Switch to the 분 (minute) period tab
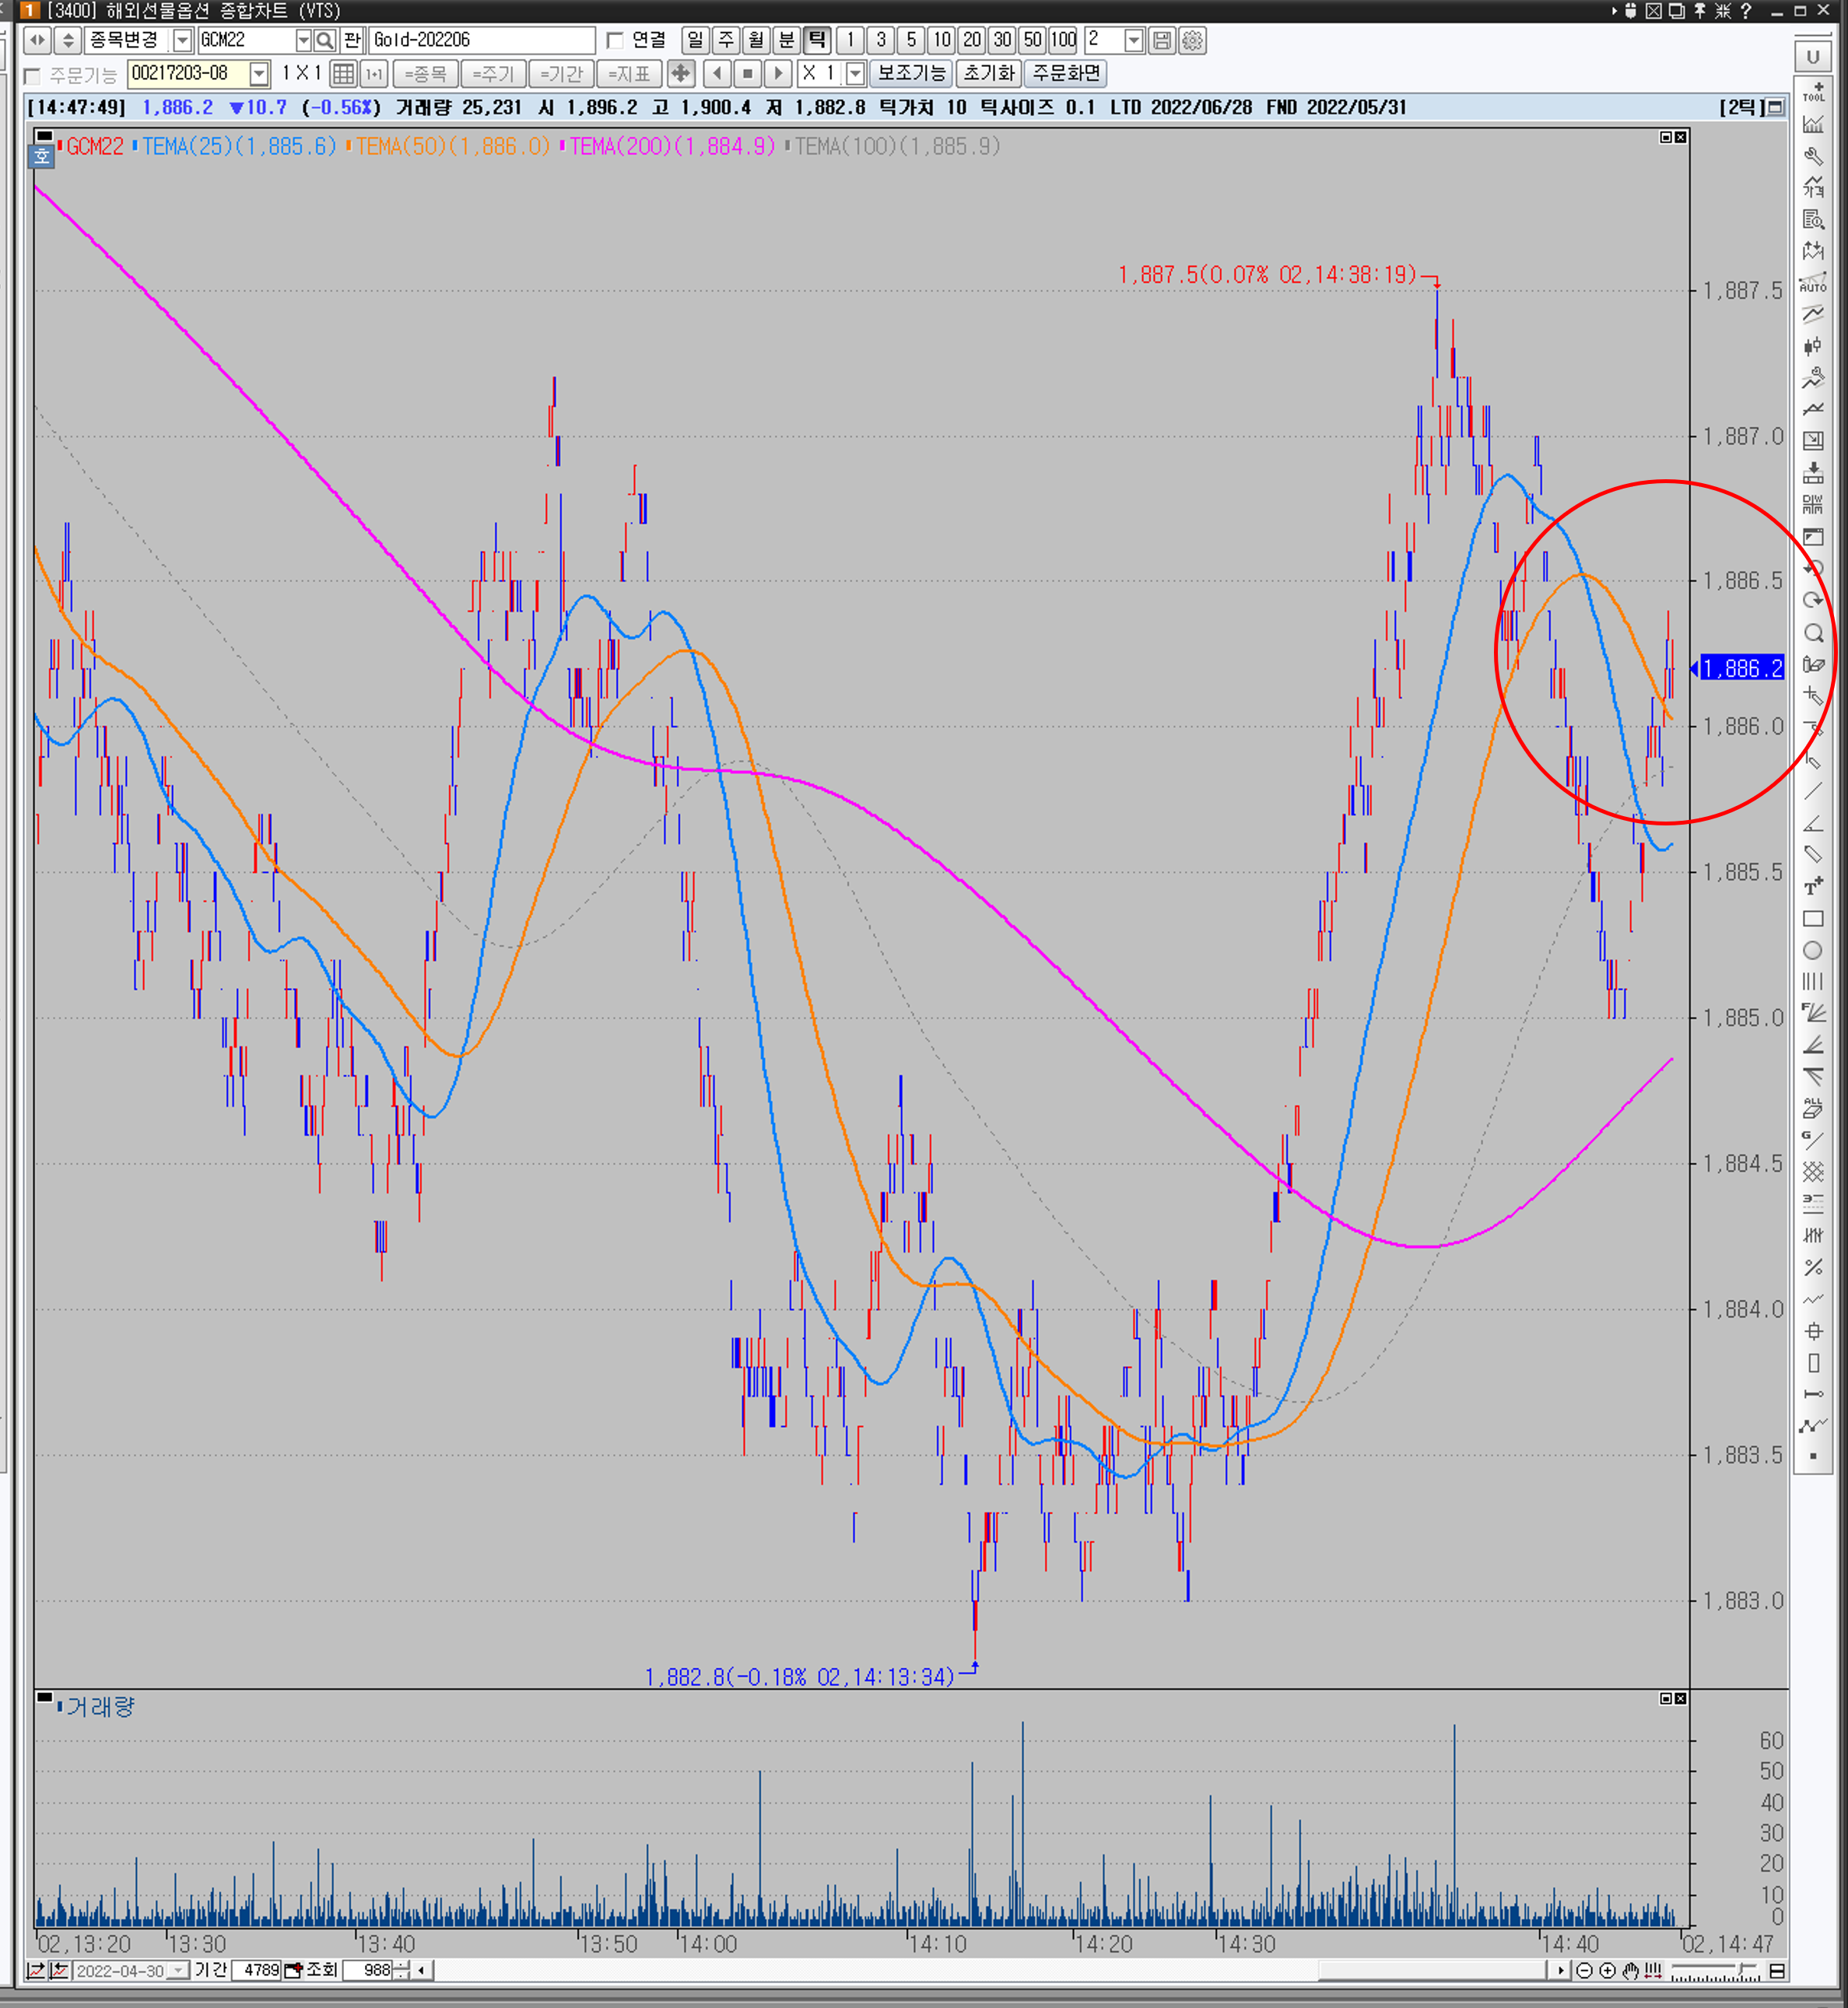1848x2008 pixels. (x=786, y=40)
